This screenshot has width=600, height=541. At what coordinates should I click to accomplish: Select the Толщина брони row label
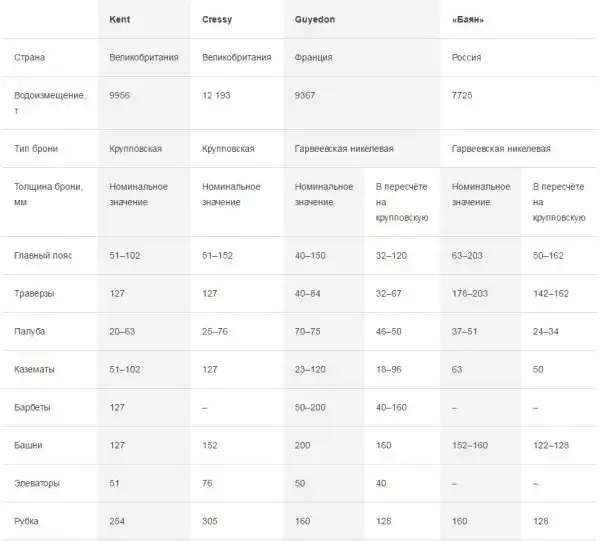coord(48,193)
